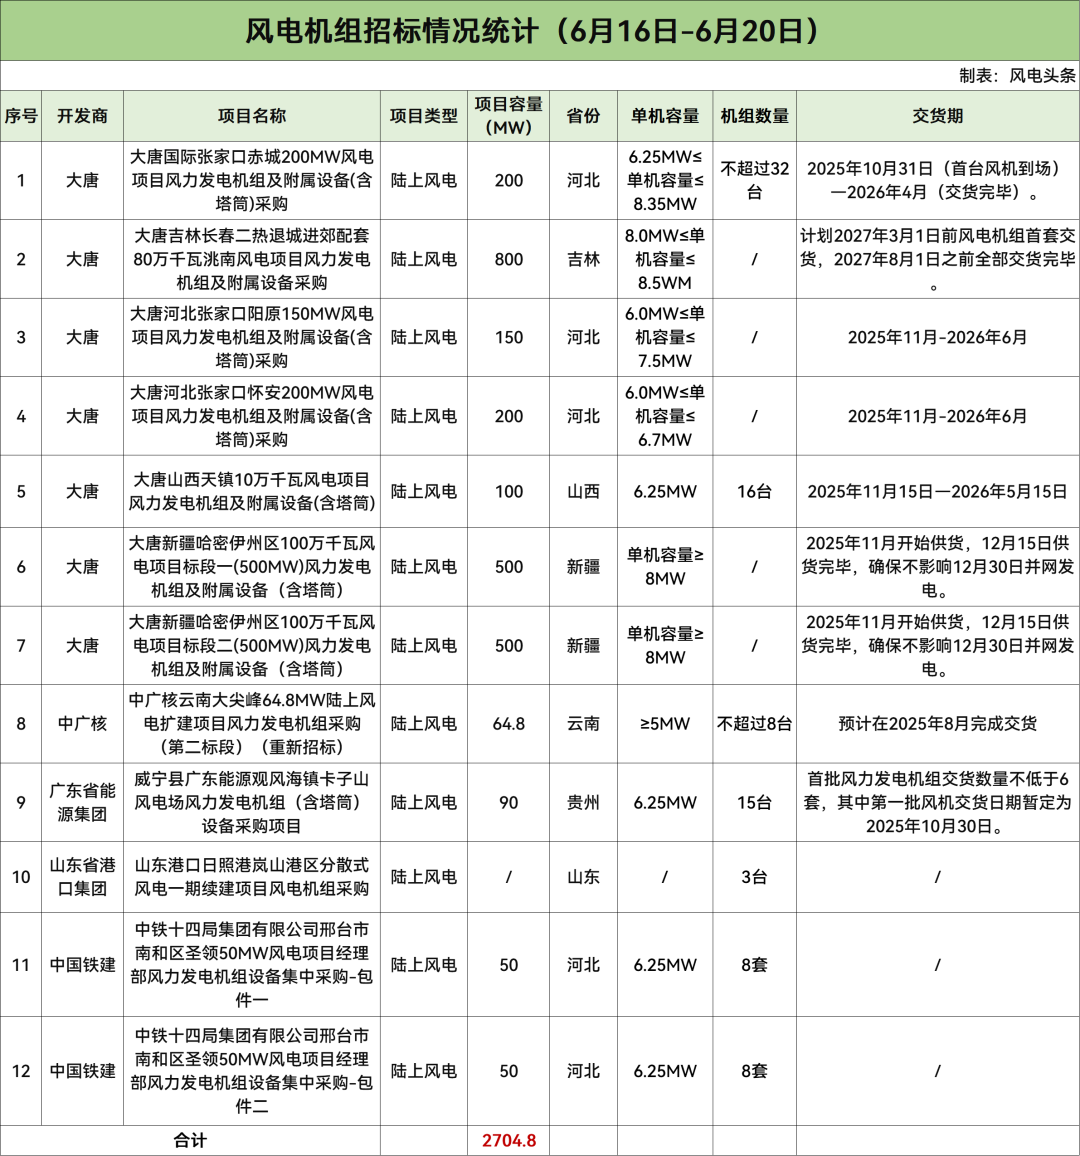This screenshot has width=1080, height=1156.
Task: Select the 贵州 province cell
Action: click(583, 803)
